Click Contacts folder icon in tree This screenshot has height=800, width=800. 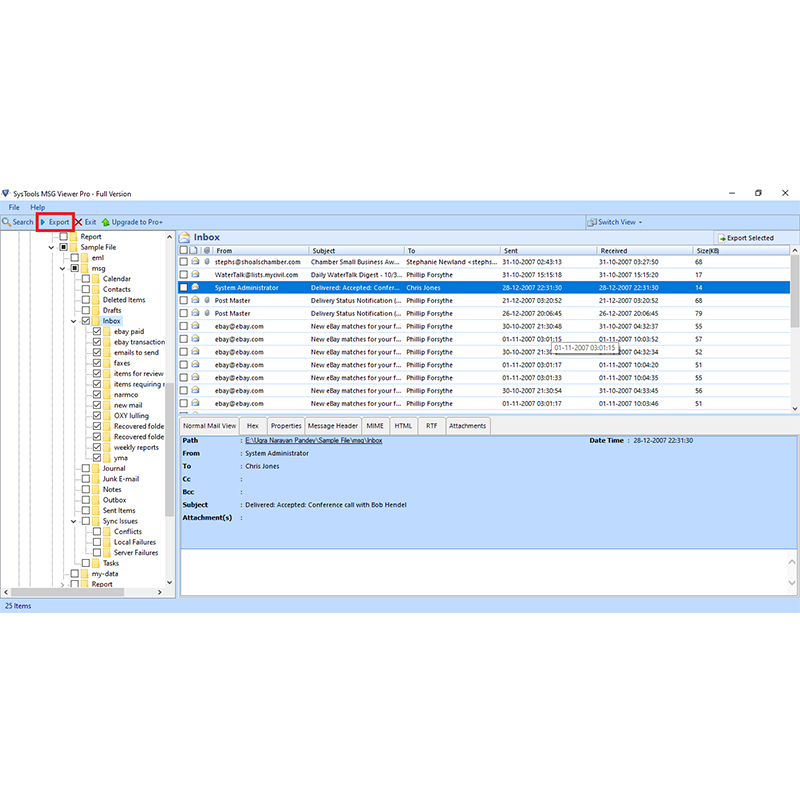tap(96, 289)
